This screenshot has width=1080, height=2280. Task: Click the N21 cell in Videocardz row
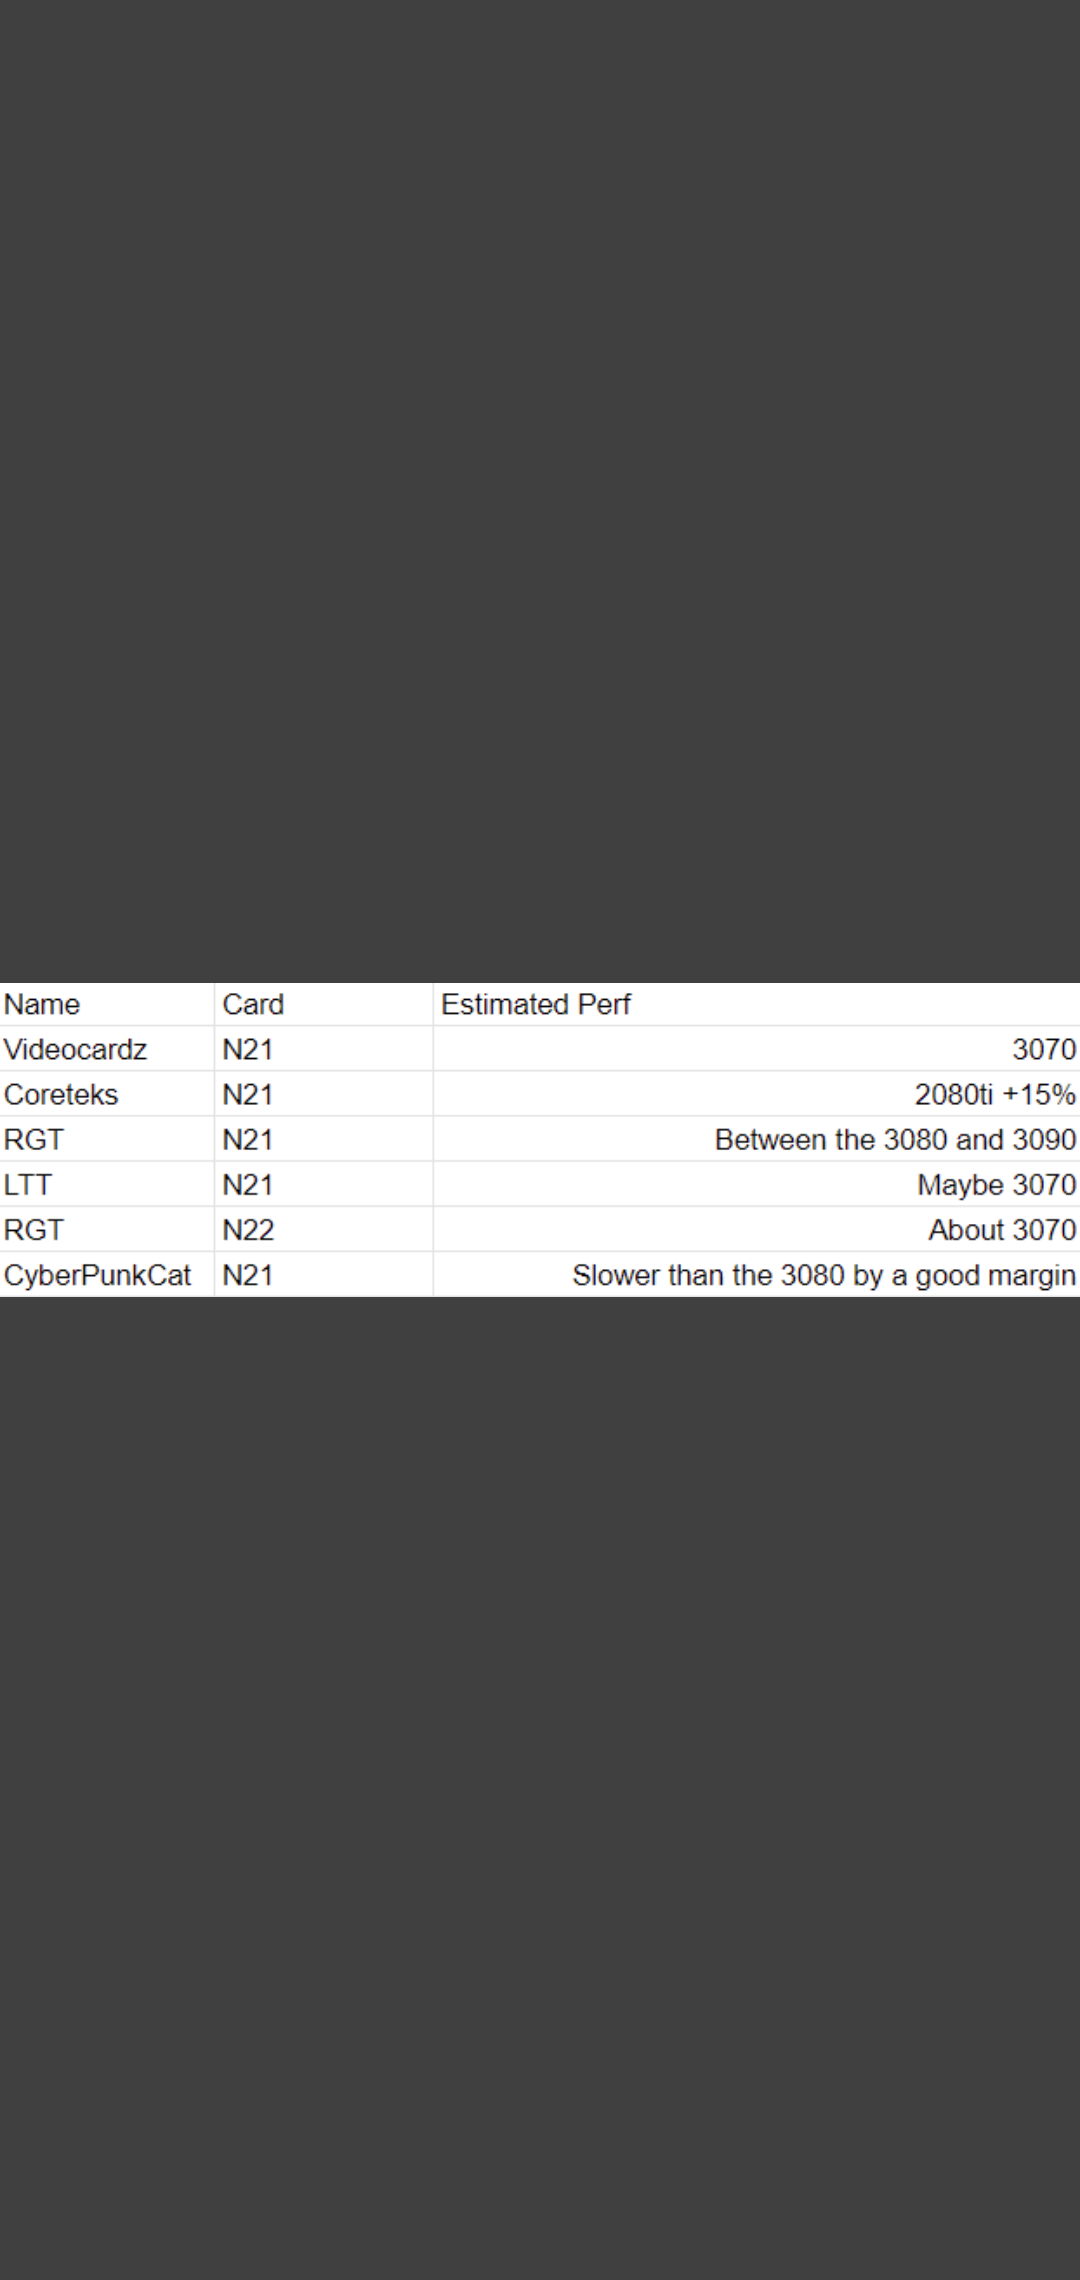[x=248, y=1049]
